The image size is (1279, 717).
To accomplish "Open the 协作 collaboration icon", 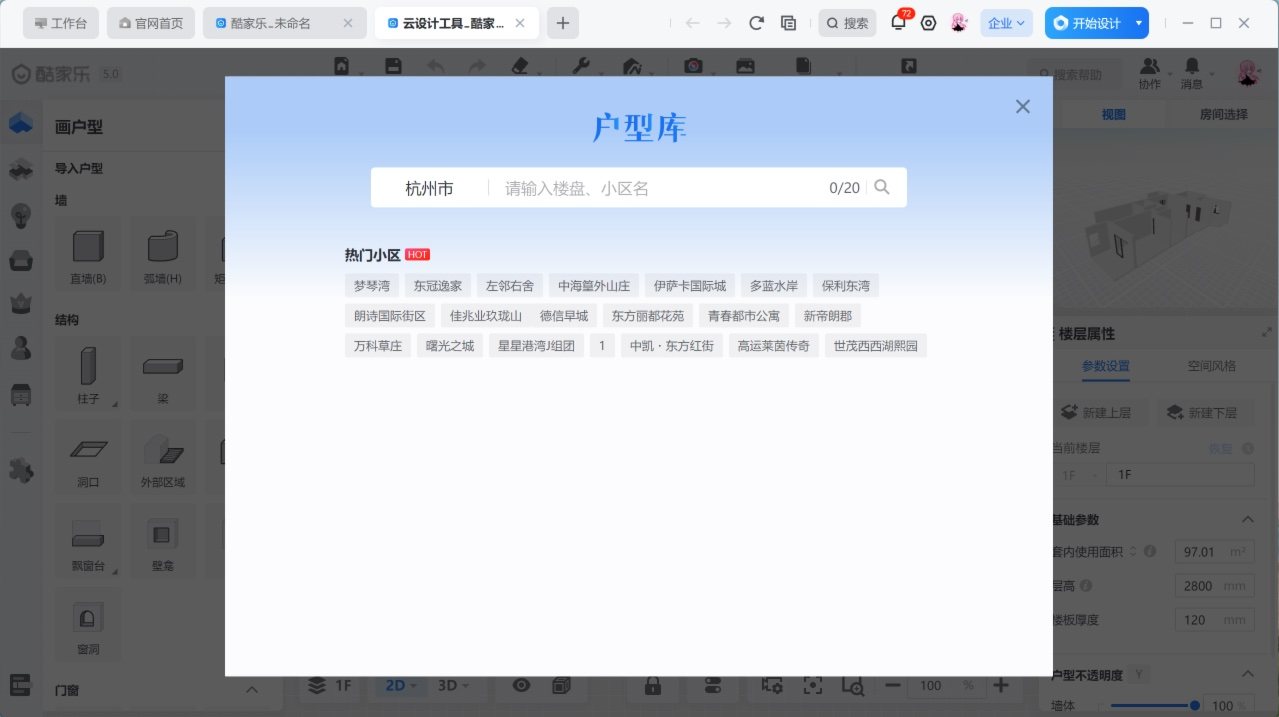I will (x=1150, y=72).
